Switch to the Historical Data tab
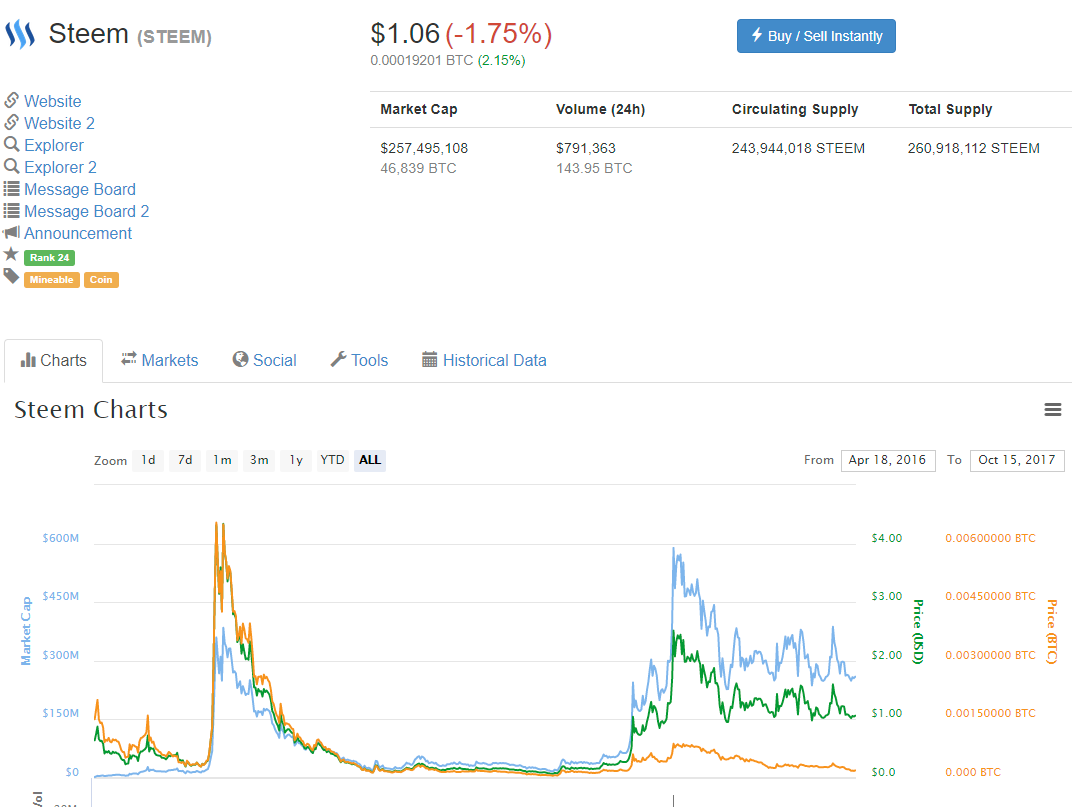The image size is (1072, 807). (x=484, y=360)
